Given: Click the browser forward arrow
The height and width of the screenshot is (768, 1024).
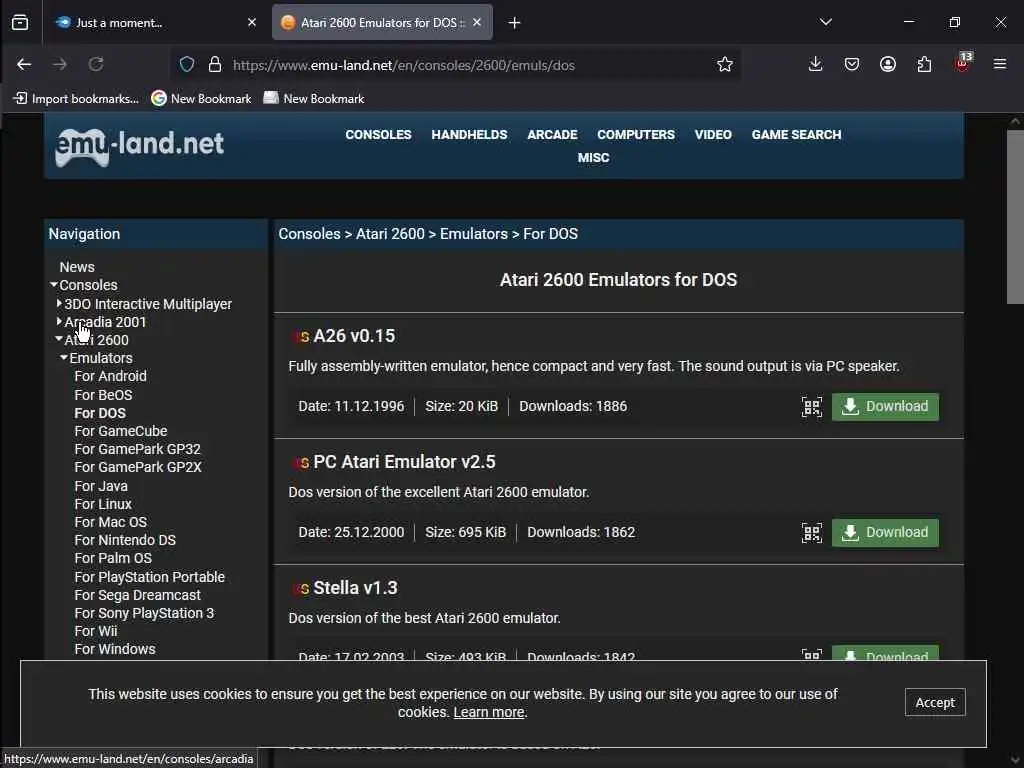Looking at the screenshot, I should click(60, 64).
